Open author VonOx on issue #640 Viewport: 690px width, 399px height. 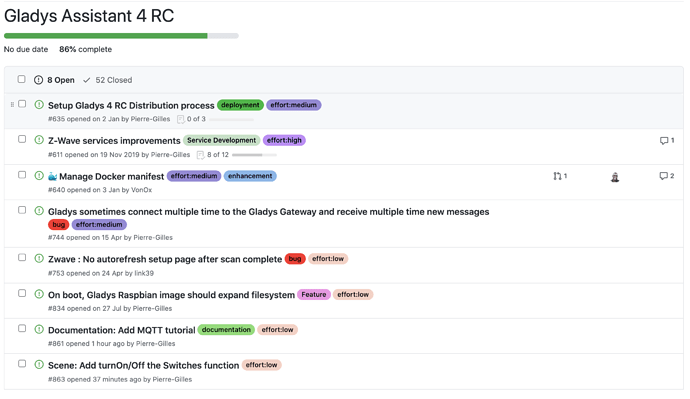[142, 190]
